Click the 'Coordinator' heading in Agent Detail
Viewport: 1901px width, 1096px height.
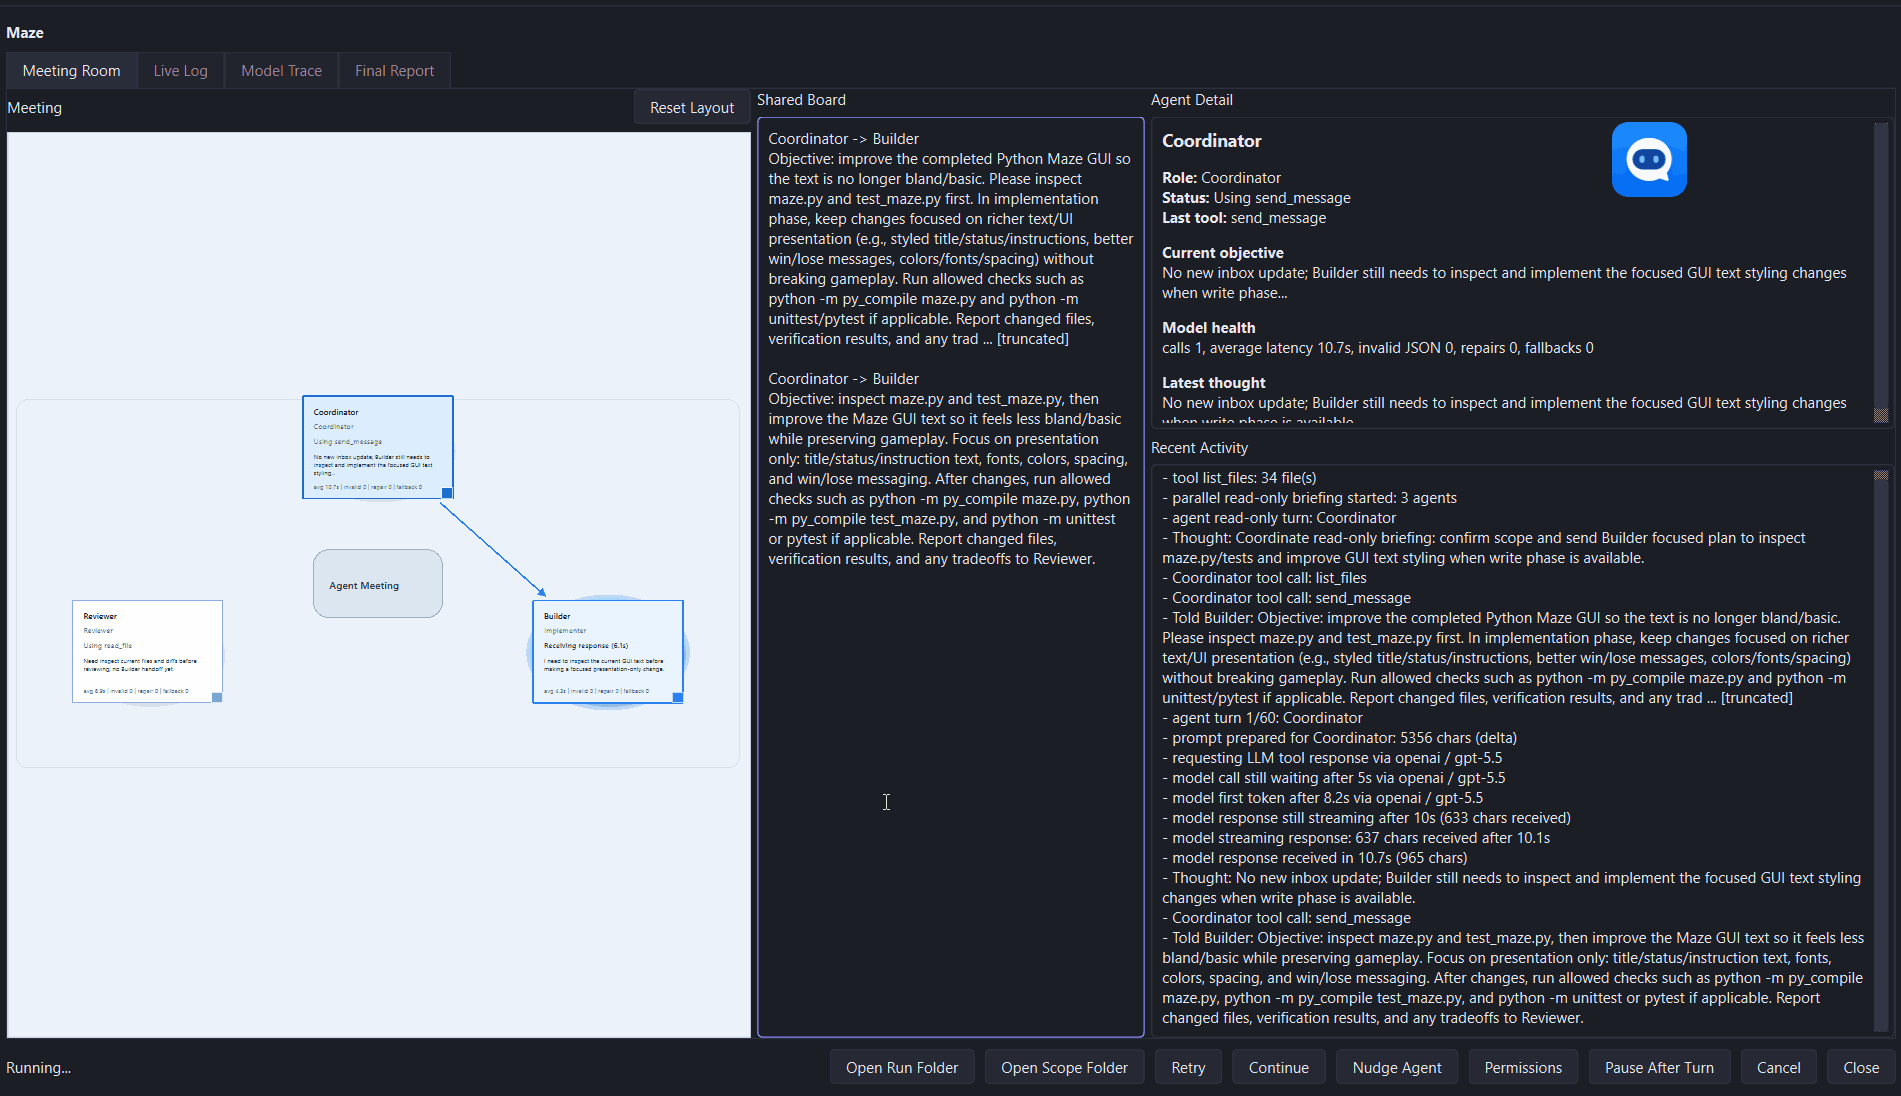pos(1212,141)
